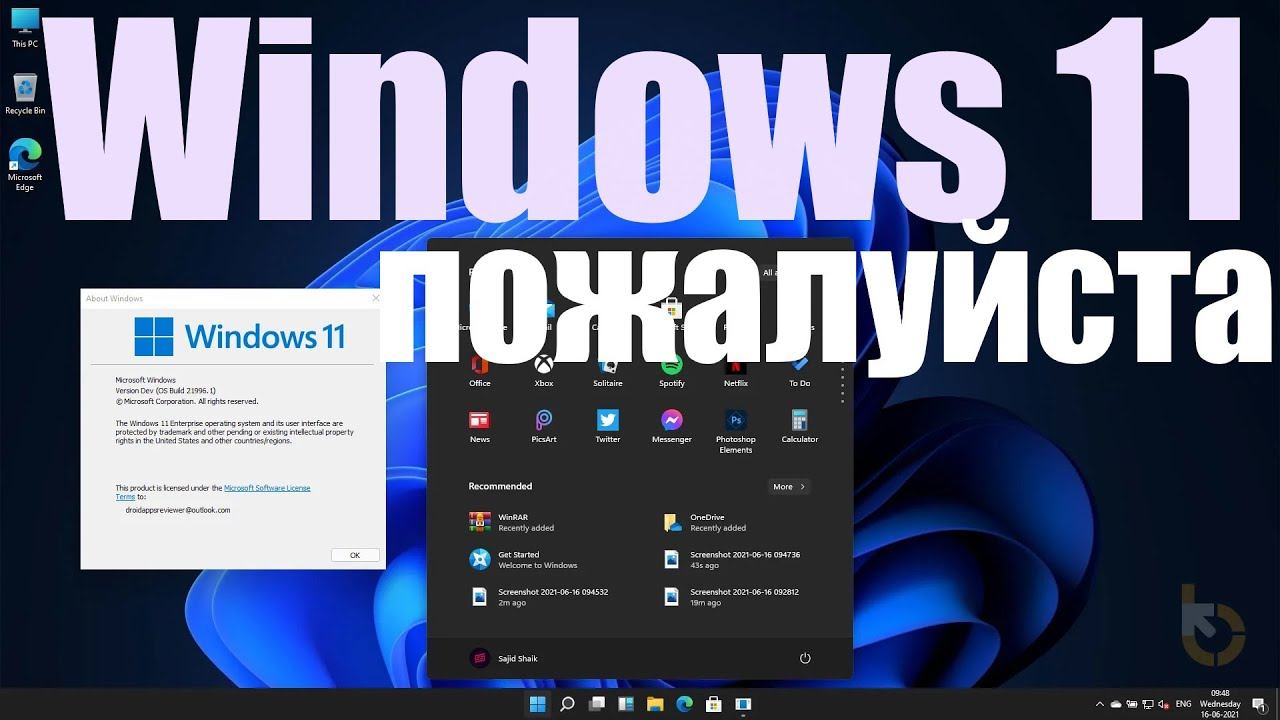The height and width of the screenshot is (720, 1280).
Task: Click the power button in Start menu
Action: (x=805, y=658)
